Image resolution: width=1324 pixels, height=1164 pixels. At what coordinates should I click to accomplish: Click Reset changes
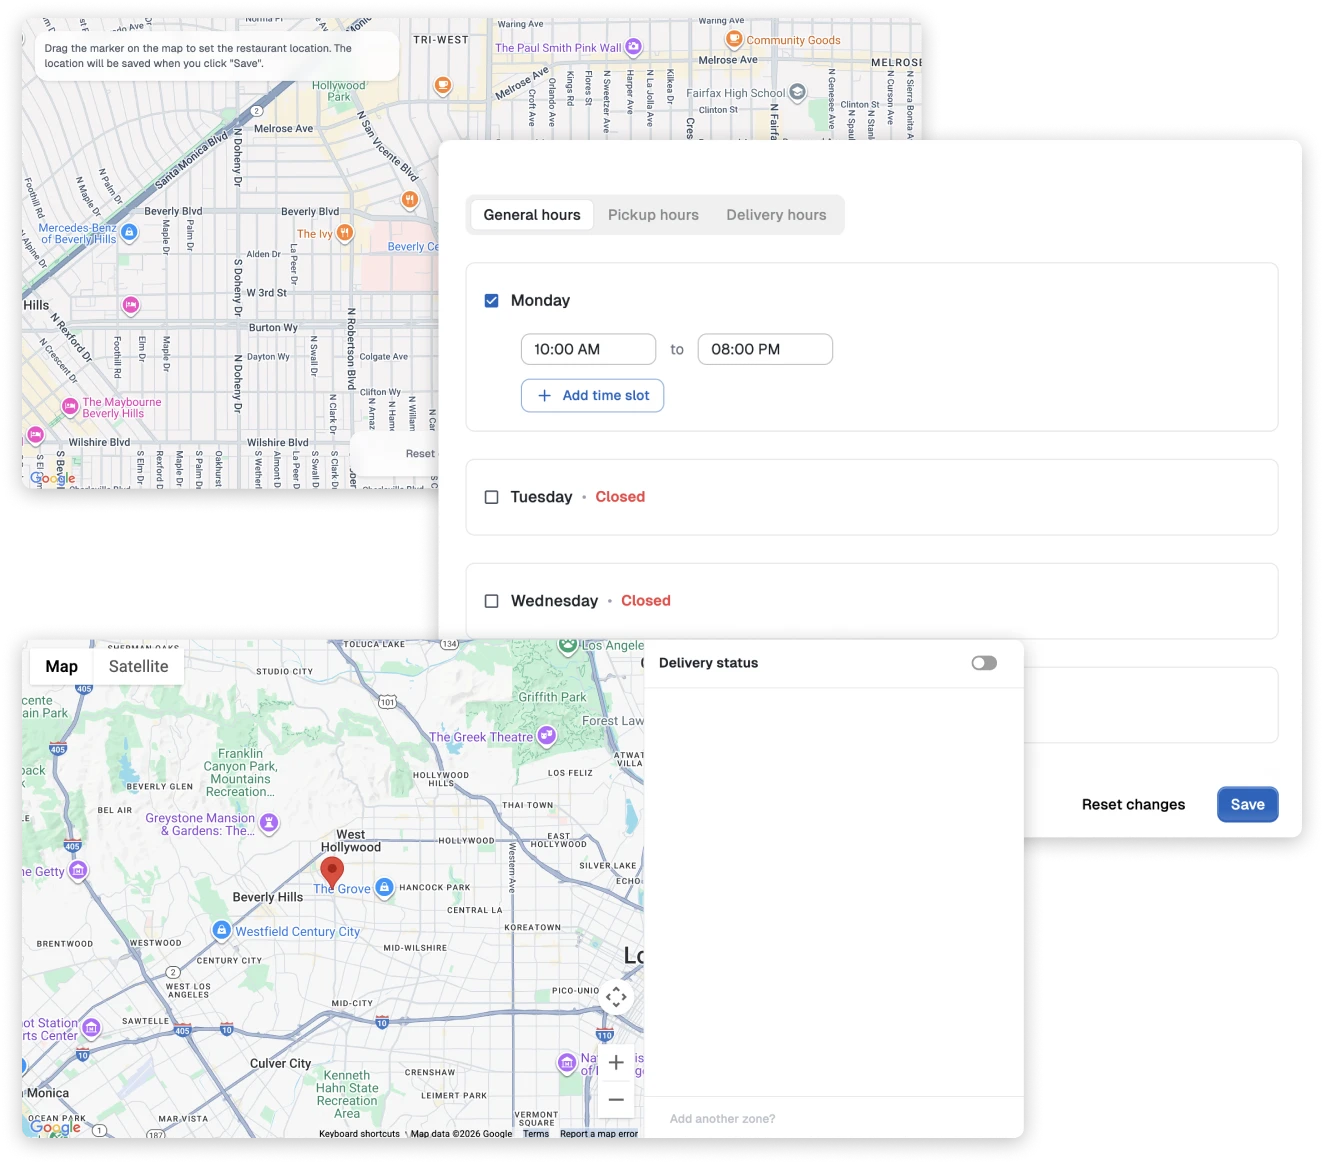click(1133, 804)
